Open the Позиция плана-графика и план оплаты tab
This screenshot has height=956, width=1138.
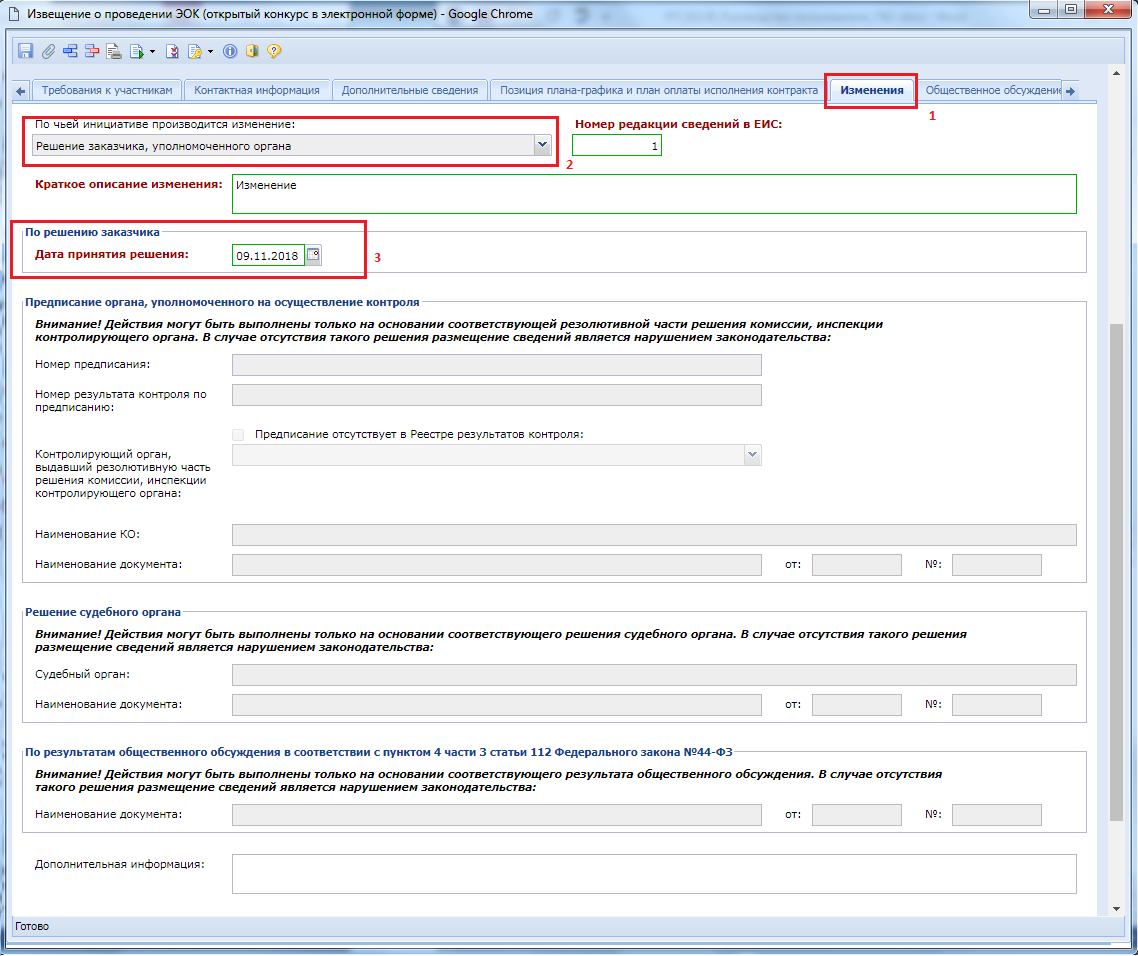click(658, 90)
